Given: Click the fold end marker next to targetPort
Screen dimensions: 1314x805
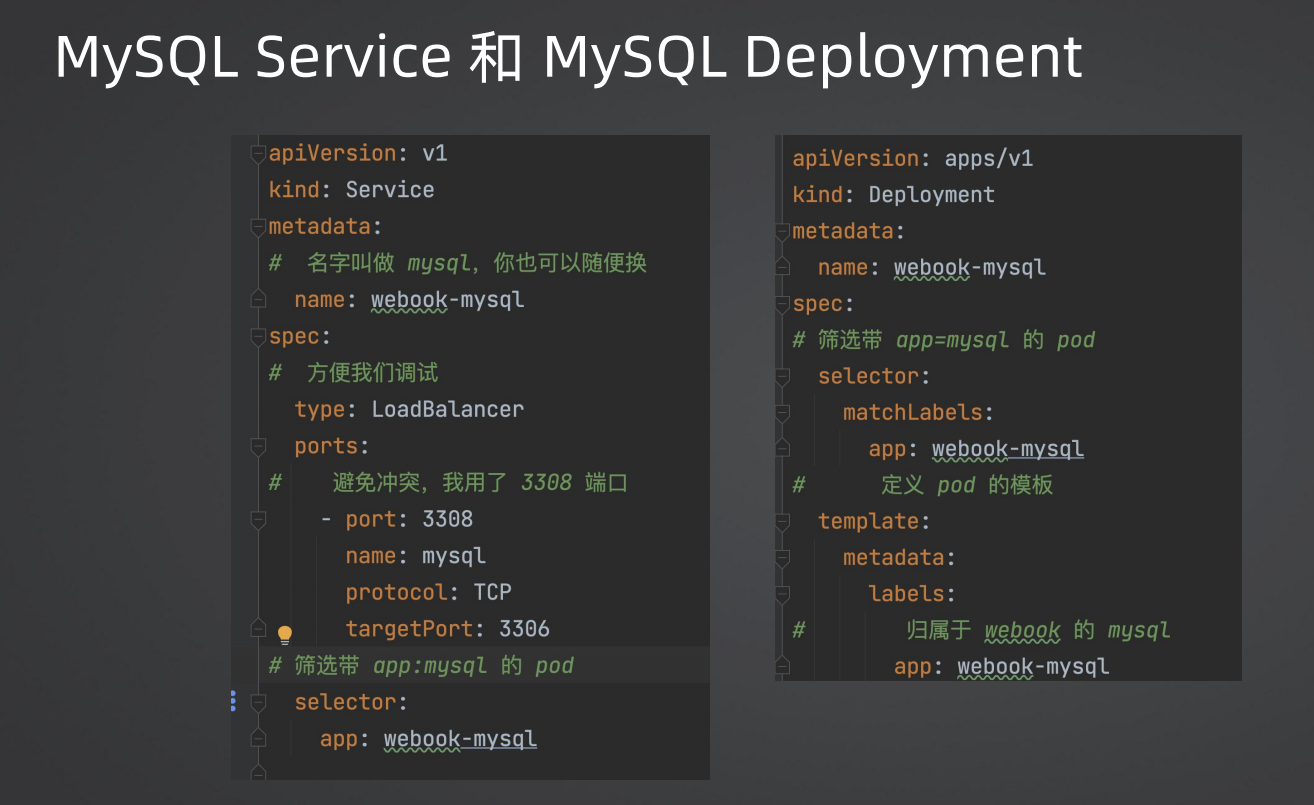Looking at the screenshot, I should (258, 628).
